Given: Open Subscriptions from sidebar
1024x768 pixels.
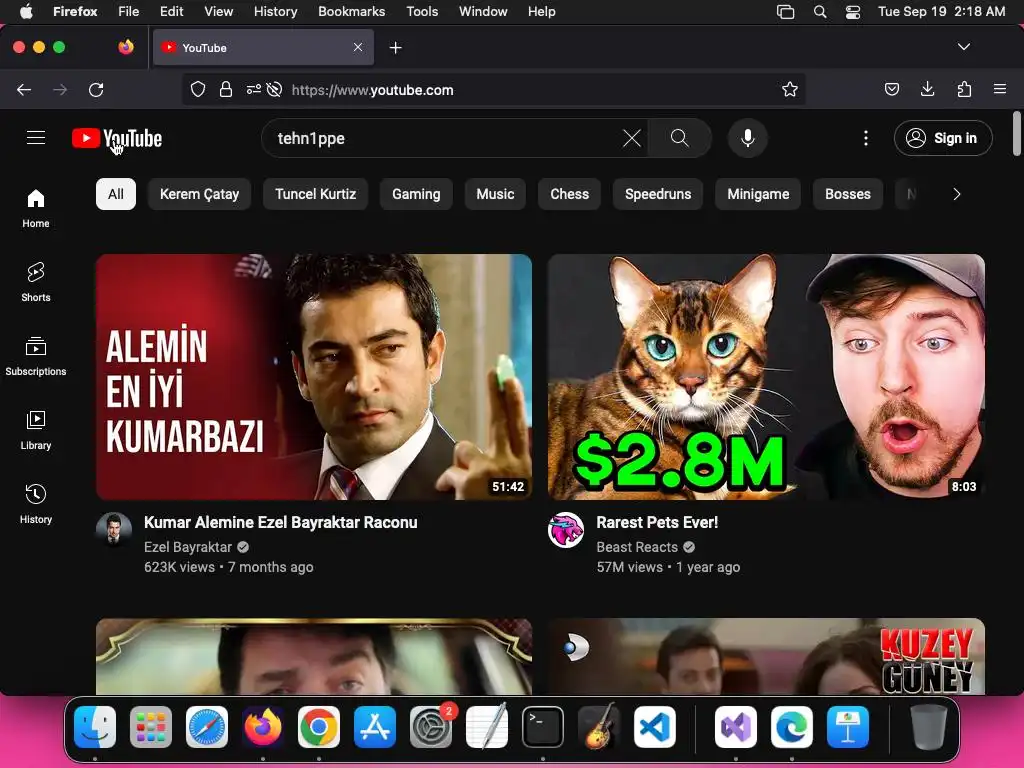Looking at the screenshot, I should click(36, 356).
